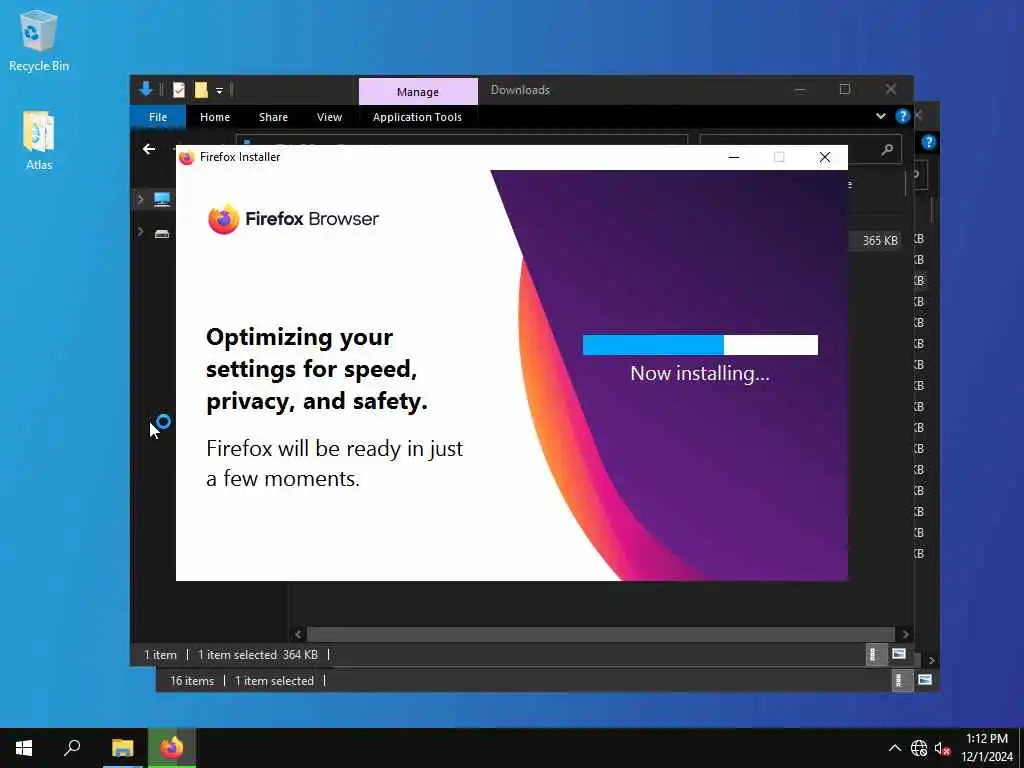The height and width of the screenshot is (768, 1024).
Task: Open the Atlas folder on desktop
Action: 39,140
